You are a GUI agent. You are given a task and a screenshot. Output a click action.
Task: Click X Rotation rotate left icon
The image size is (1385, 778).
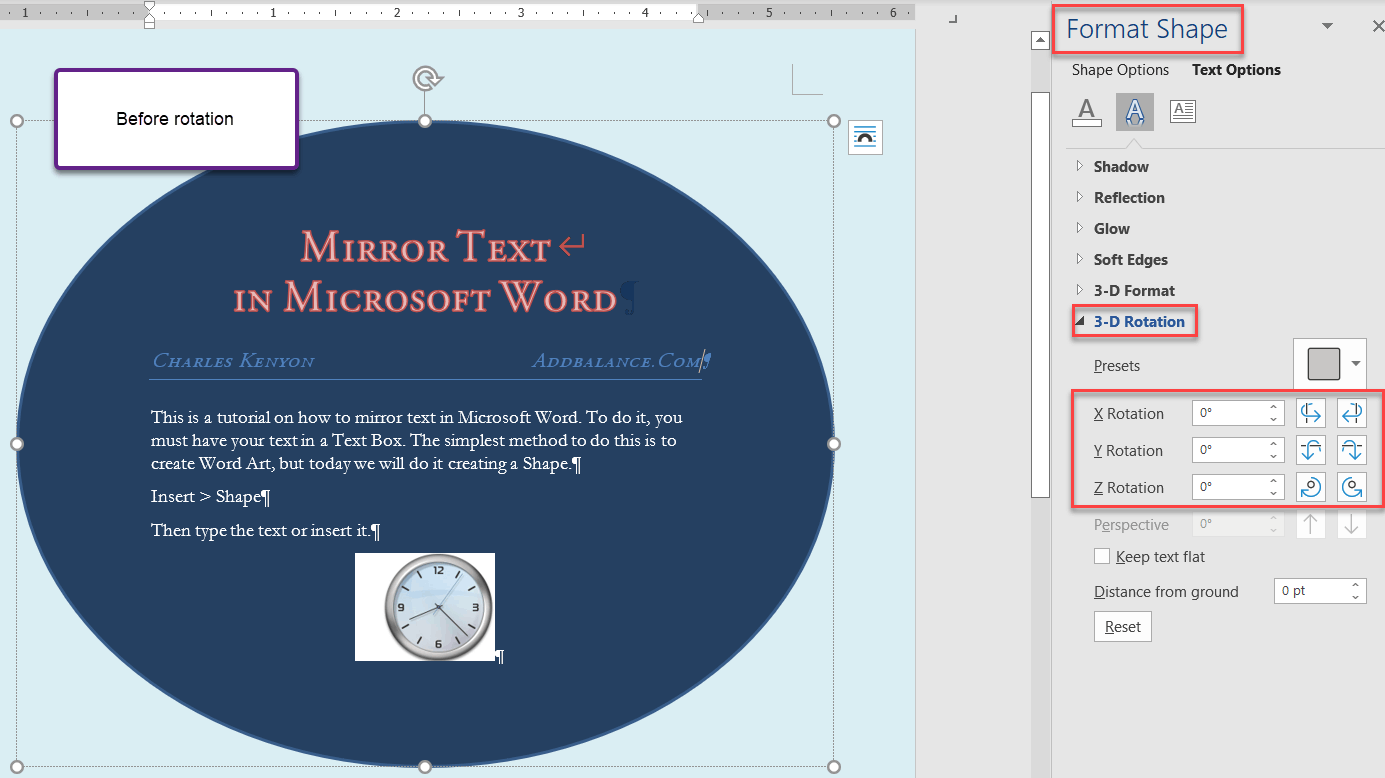coord(1311,413)
